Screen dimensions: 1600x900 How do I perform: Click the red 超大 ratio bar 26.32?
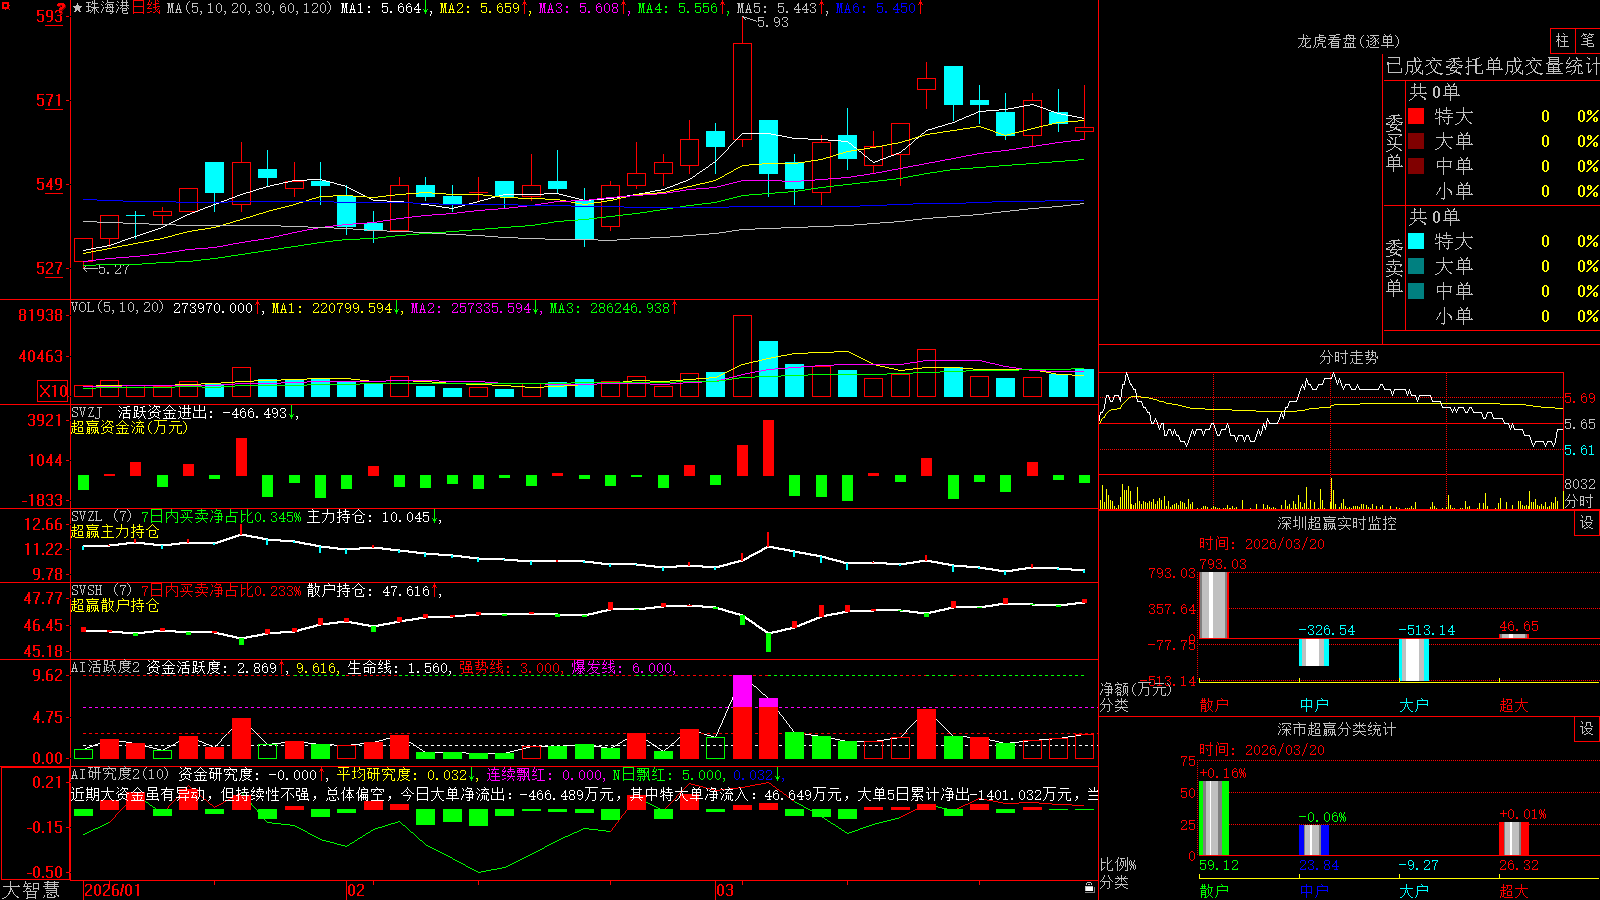click(x=1513, y=838)
